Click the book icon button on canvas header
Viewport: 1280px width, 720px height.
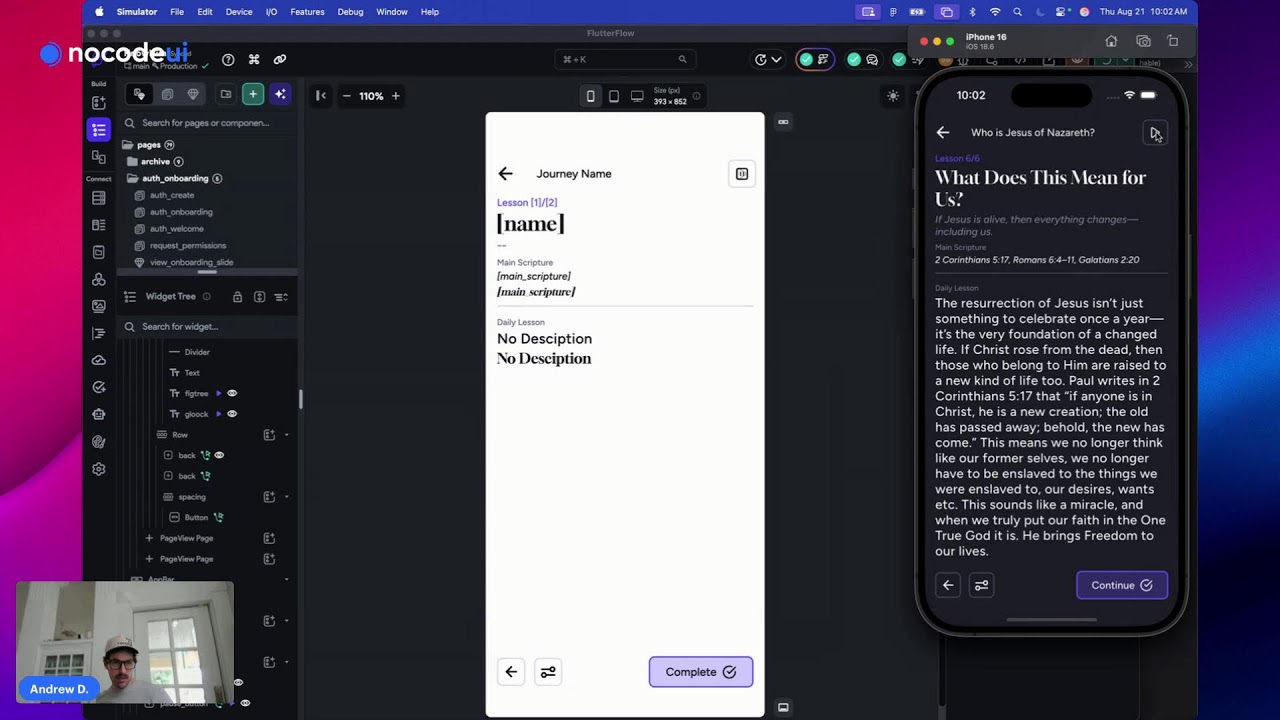click(742, 174)
